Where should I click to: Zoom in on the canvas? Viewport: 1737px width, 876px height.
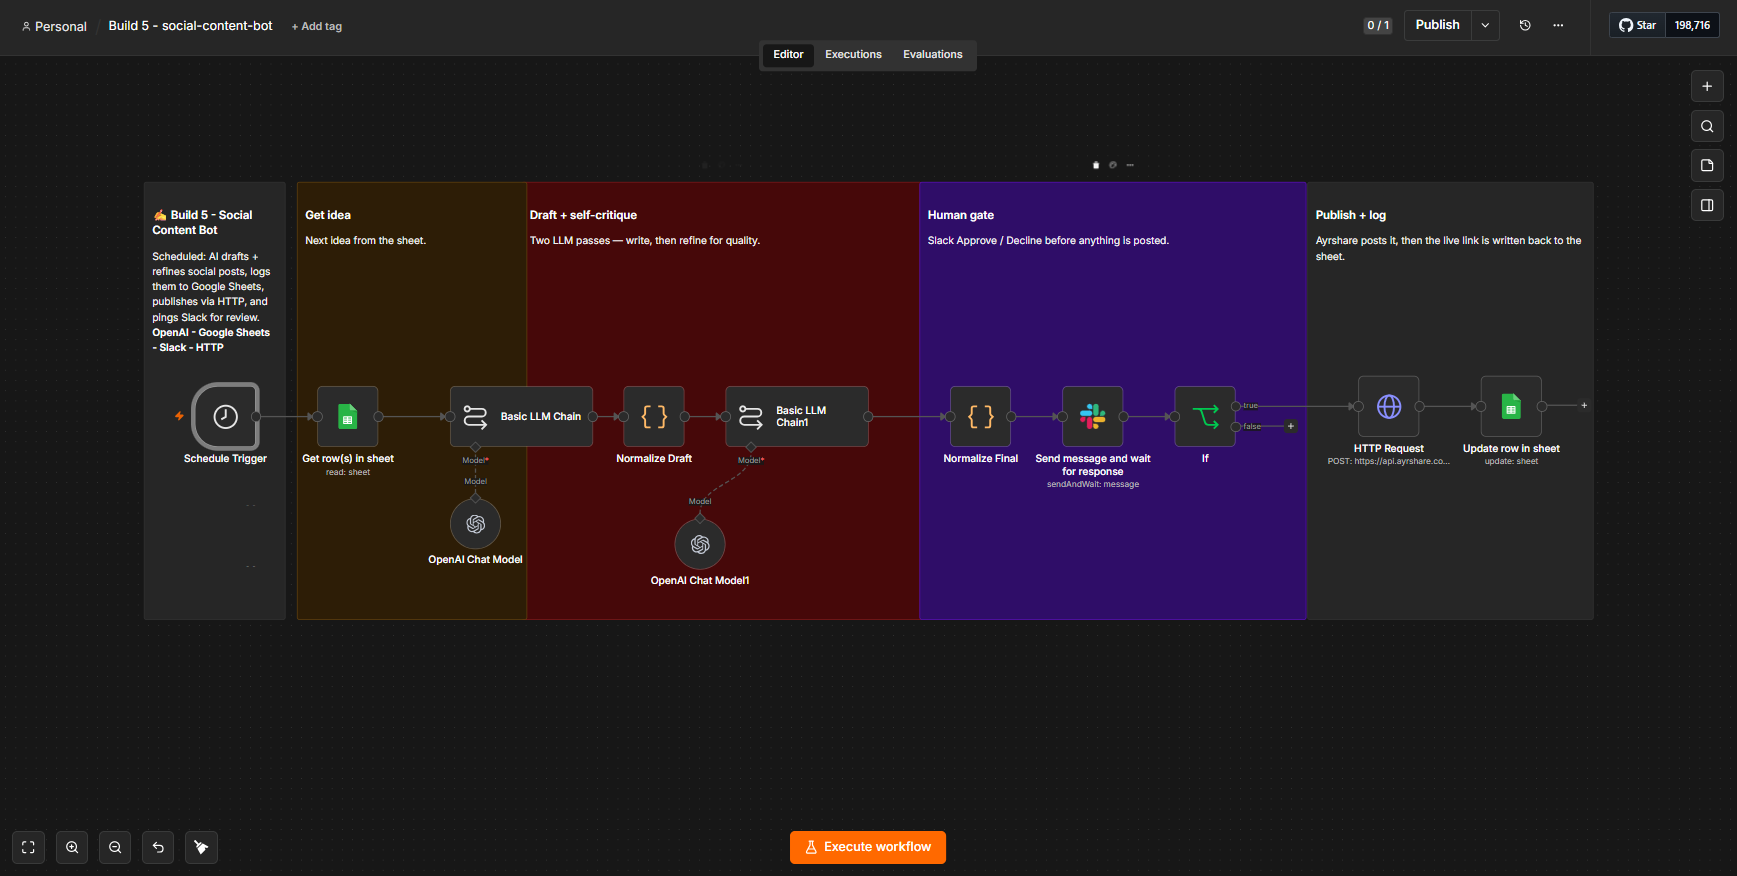point(72,847)
